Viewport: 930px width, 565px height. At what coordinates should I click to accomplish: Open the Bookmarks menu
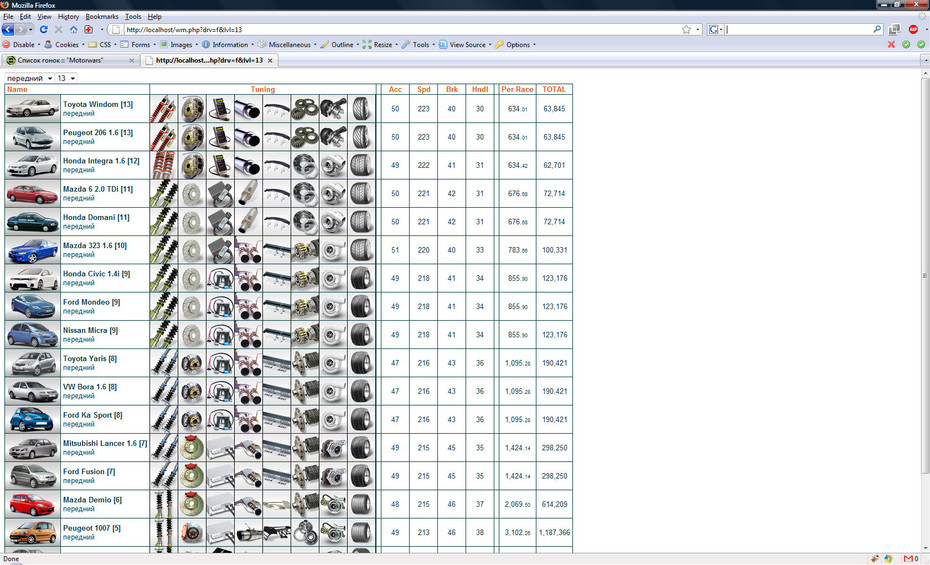point(101,17)
